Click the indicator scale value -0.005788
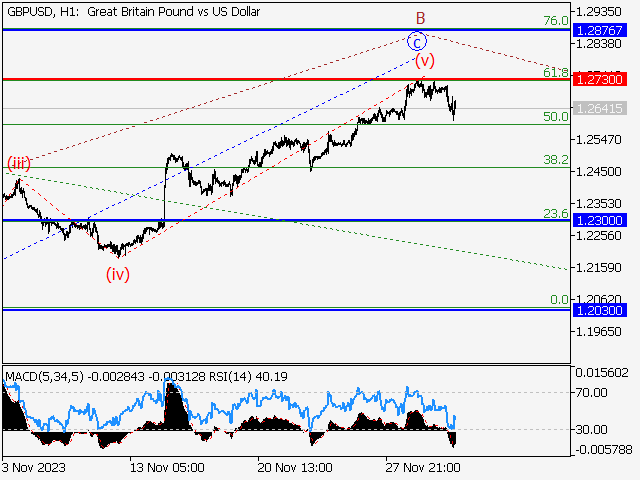This screenshot has width=640, height=480. click(x=604, y=450)
